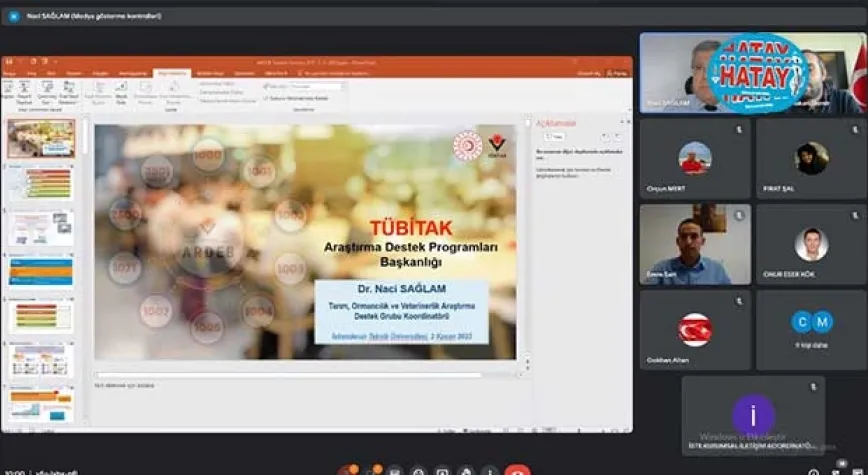Click the TÜBİTAK title on the slide
Viewport: 868px width, 475px height.
411,228
